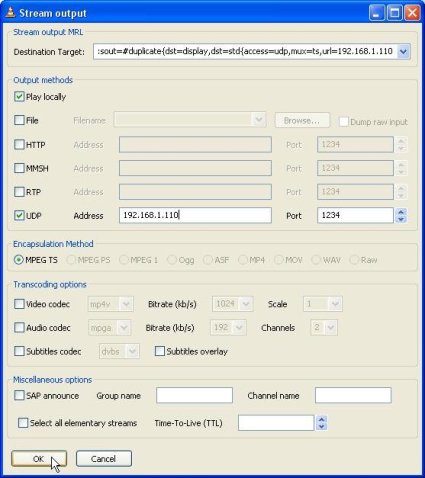The image size is (425, 478).
Task: Click the Time-To-Live (TTL) field
Action: click(x=276, y=423)
